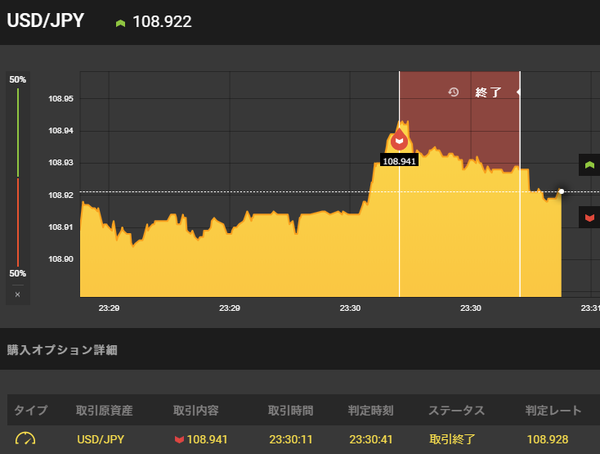
Task: Click the 取引内容 column header
Action: click(196, 410)
